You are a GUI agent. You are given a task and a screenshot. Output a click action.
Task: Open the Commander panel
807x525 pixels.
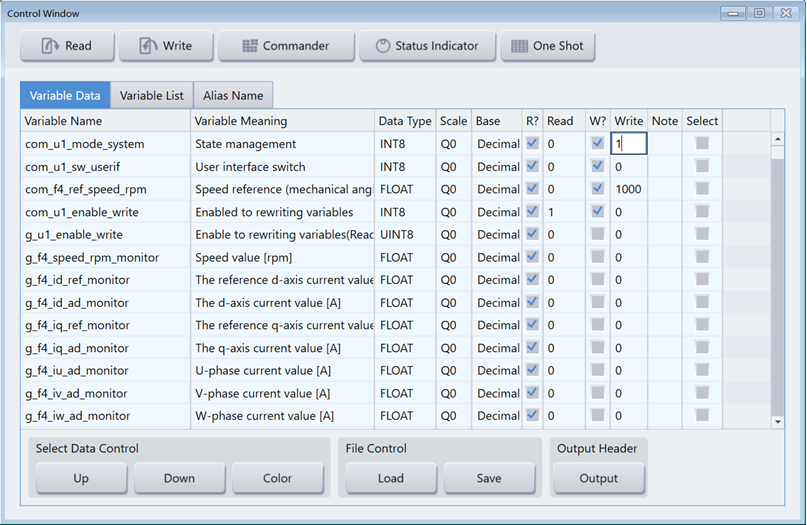(286, 46)
